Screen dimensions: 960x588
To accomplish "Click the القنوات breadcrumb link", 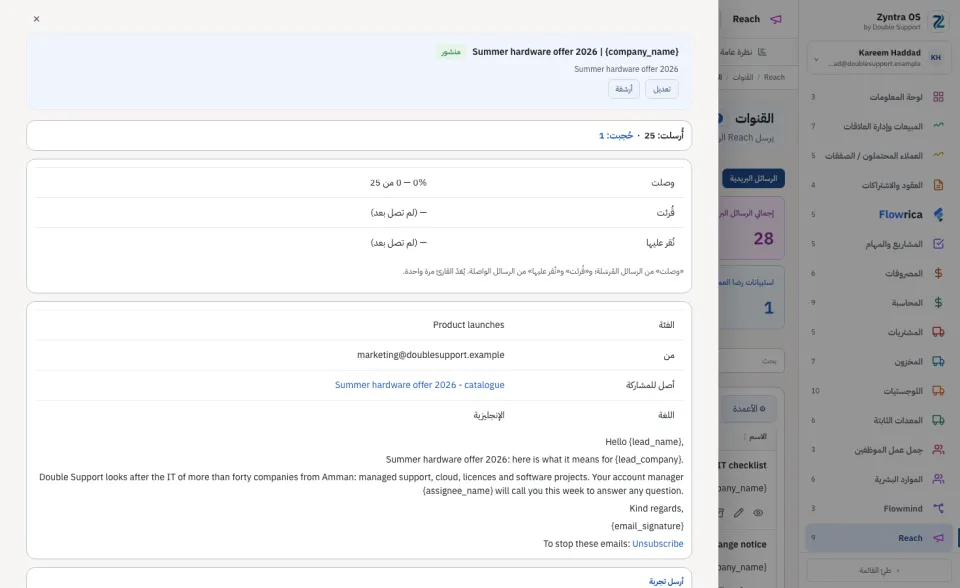I will (x=743, y=77).
